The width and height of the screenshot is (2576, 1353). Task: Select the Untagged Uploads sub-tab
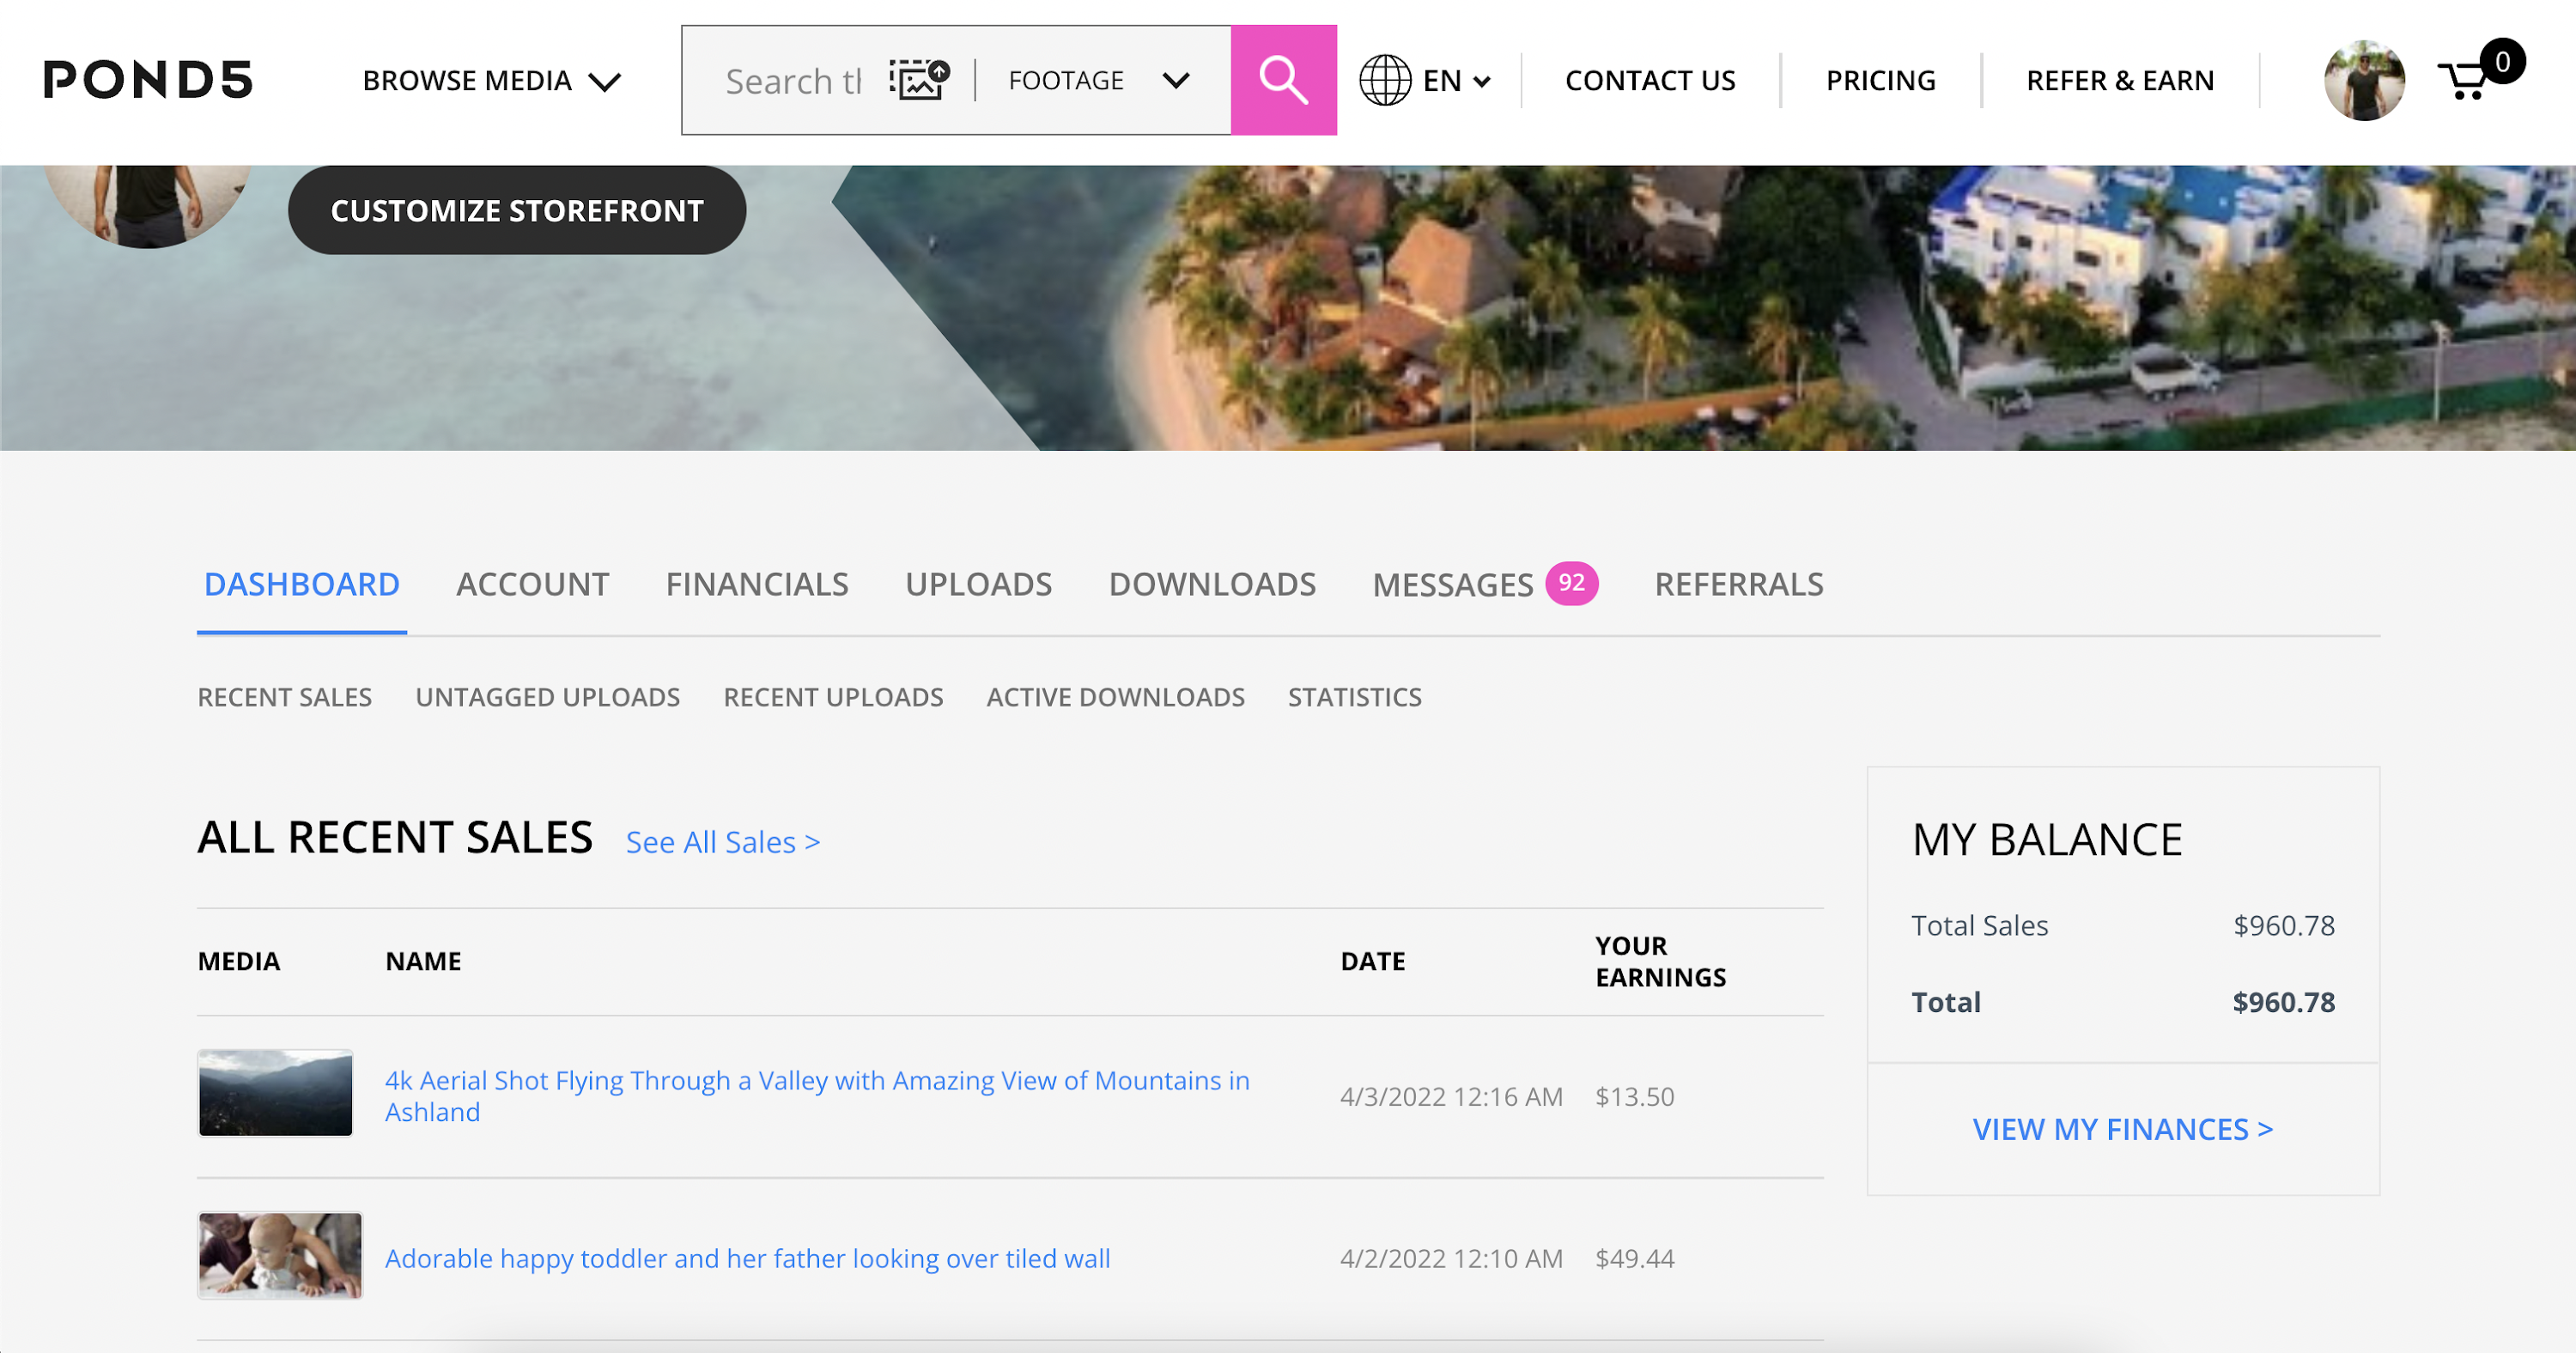(547, 697)
